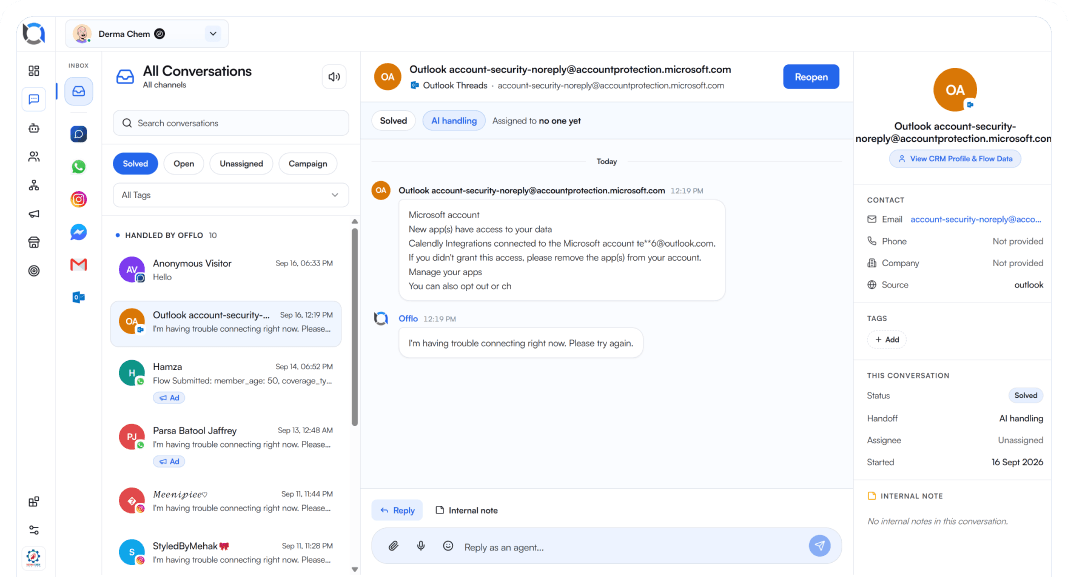1068x577 pixels.
Task: Select the Open filter tab
Action: point(184,163)
